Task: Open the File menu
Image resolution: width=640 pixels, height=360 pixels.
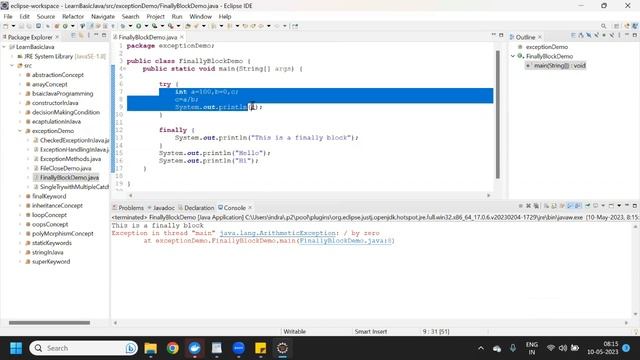Action: (8, 16)
